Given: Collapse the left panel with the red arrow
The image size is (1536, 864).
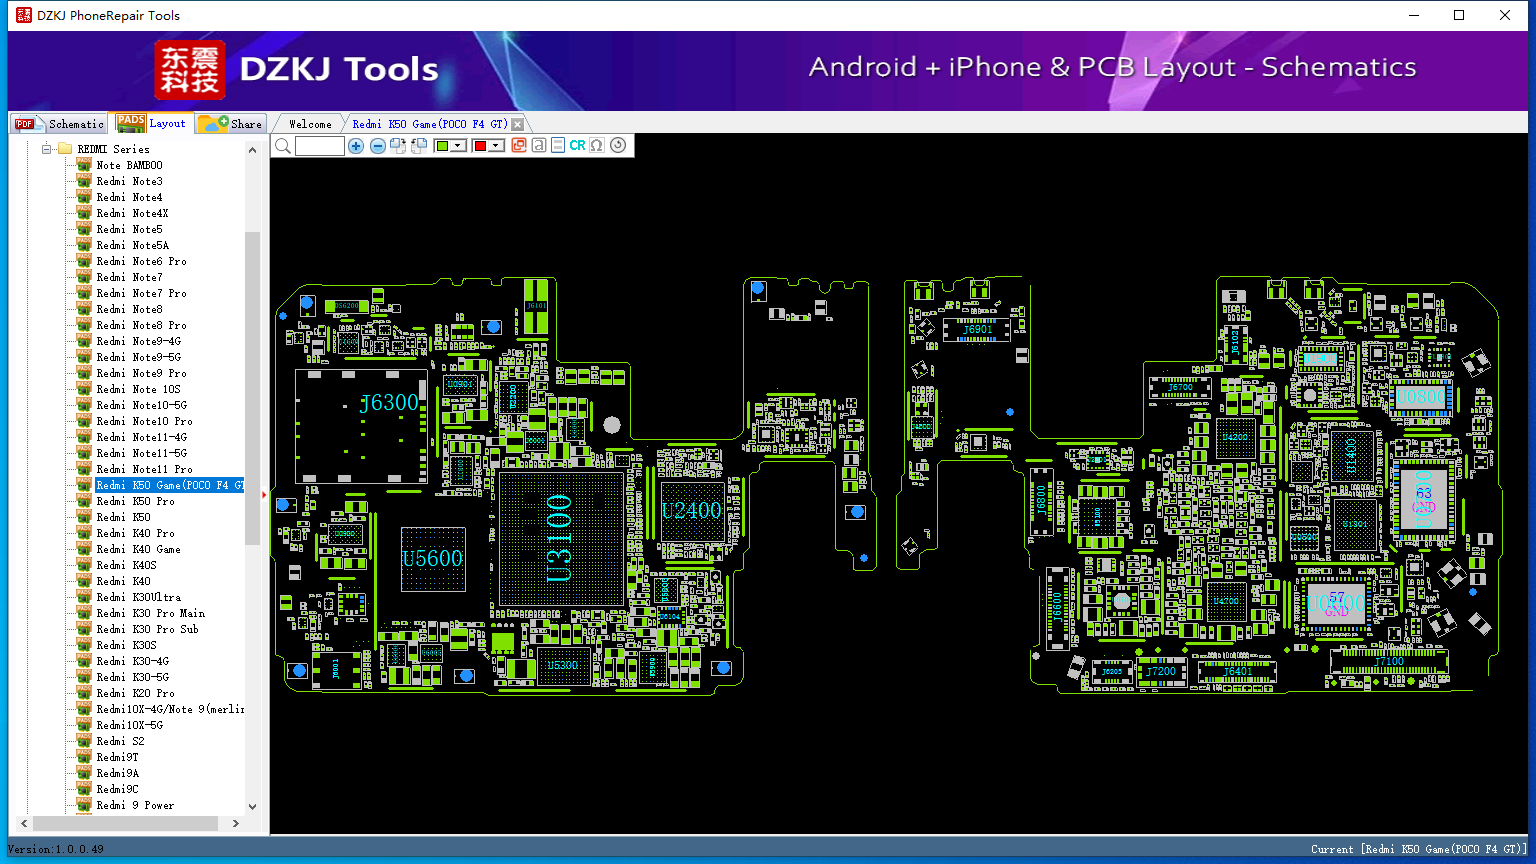Looking at the screenshot, I should pos(264,494).
